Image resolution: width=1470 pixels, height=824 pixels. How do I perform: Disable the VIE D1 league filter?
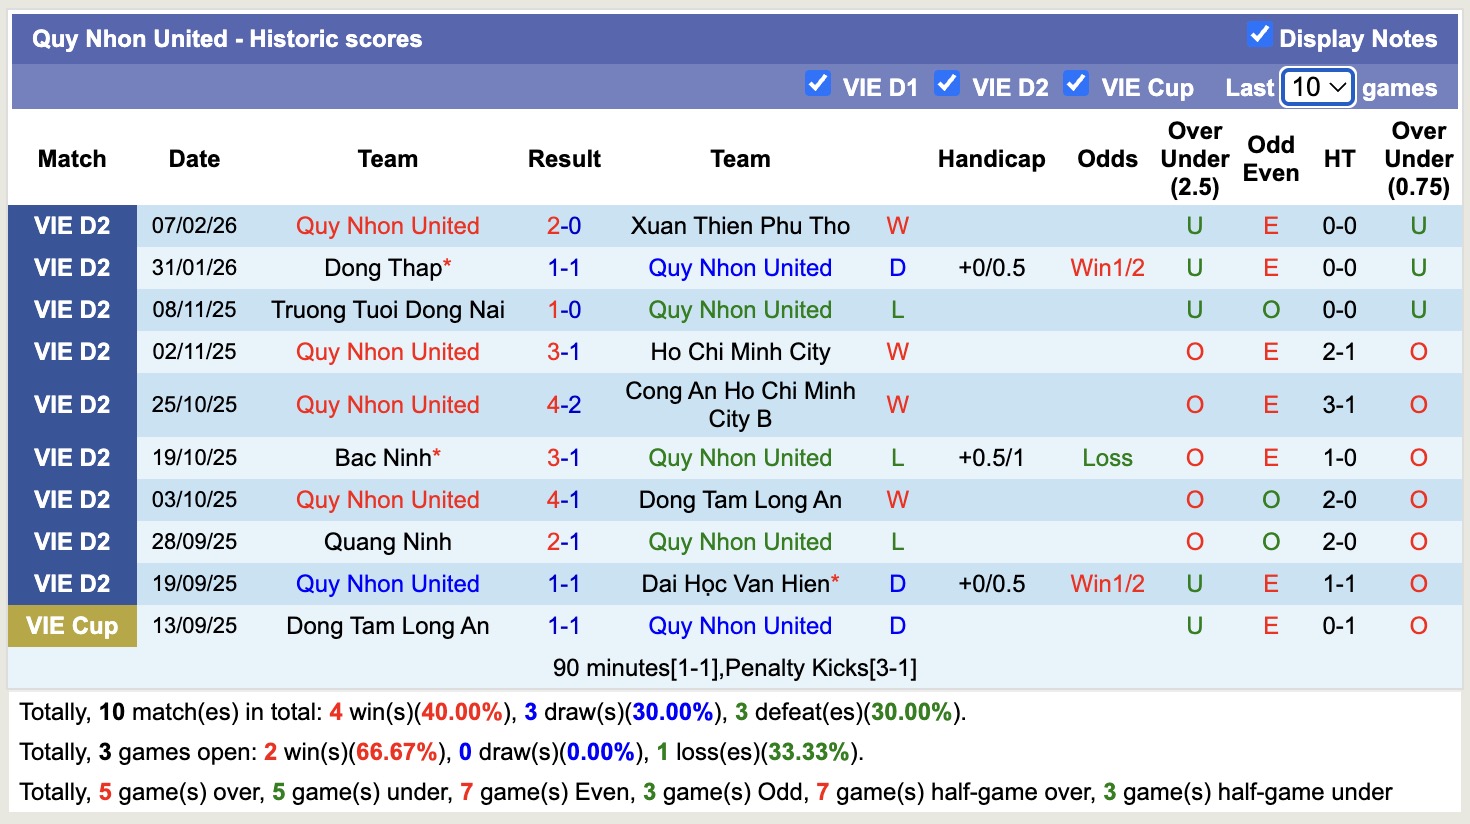coord(820,86)
